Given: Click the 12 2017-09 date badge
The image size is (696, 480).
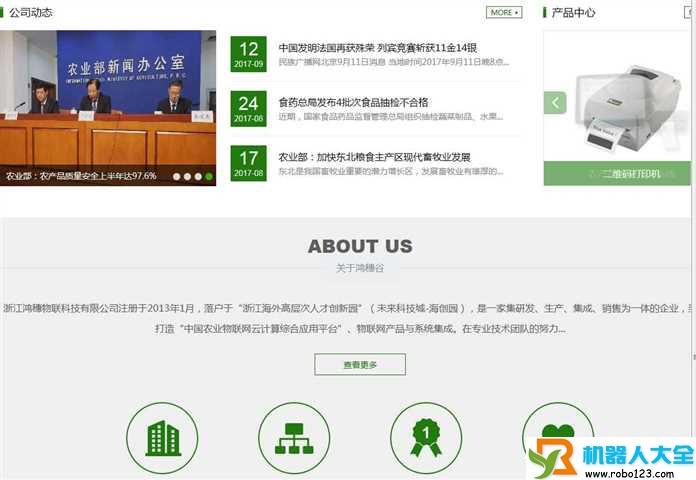Looking at the screenshot, I should click(249, 54).
